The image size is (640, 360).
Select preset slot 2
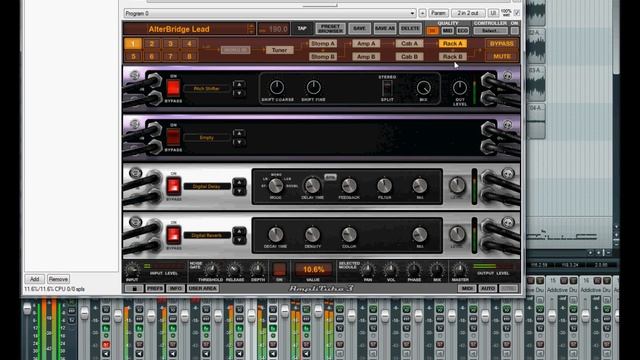coord(151,44)
